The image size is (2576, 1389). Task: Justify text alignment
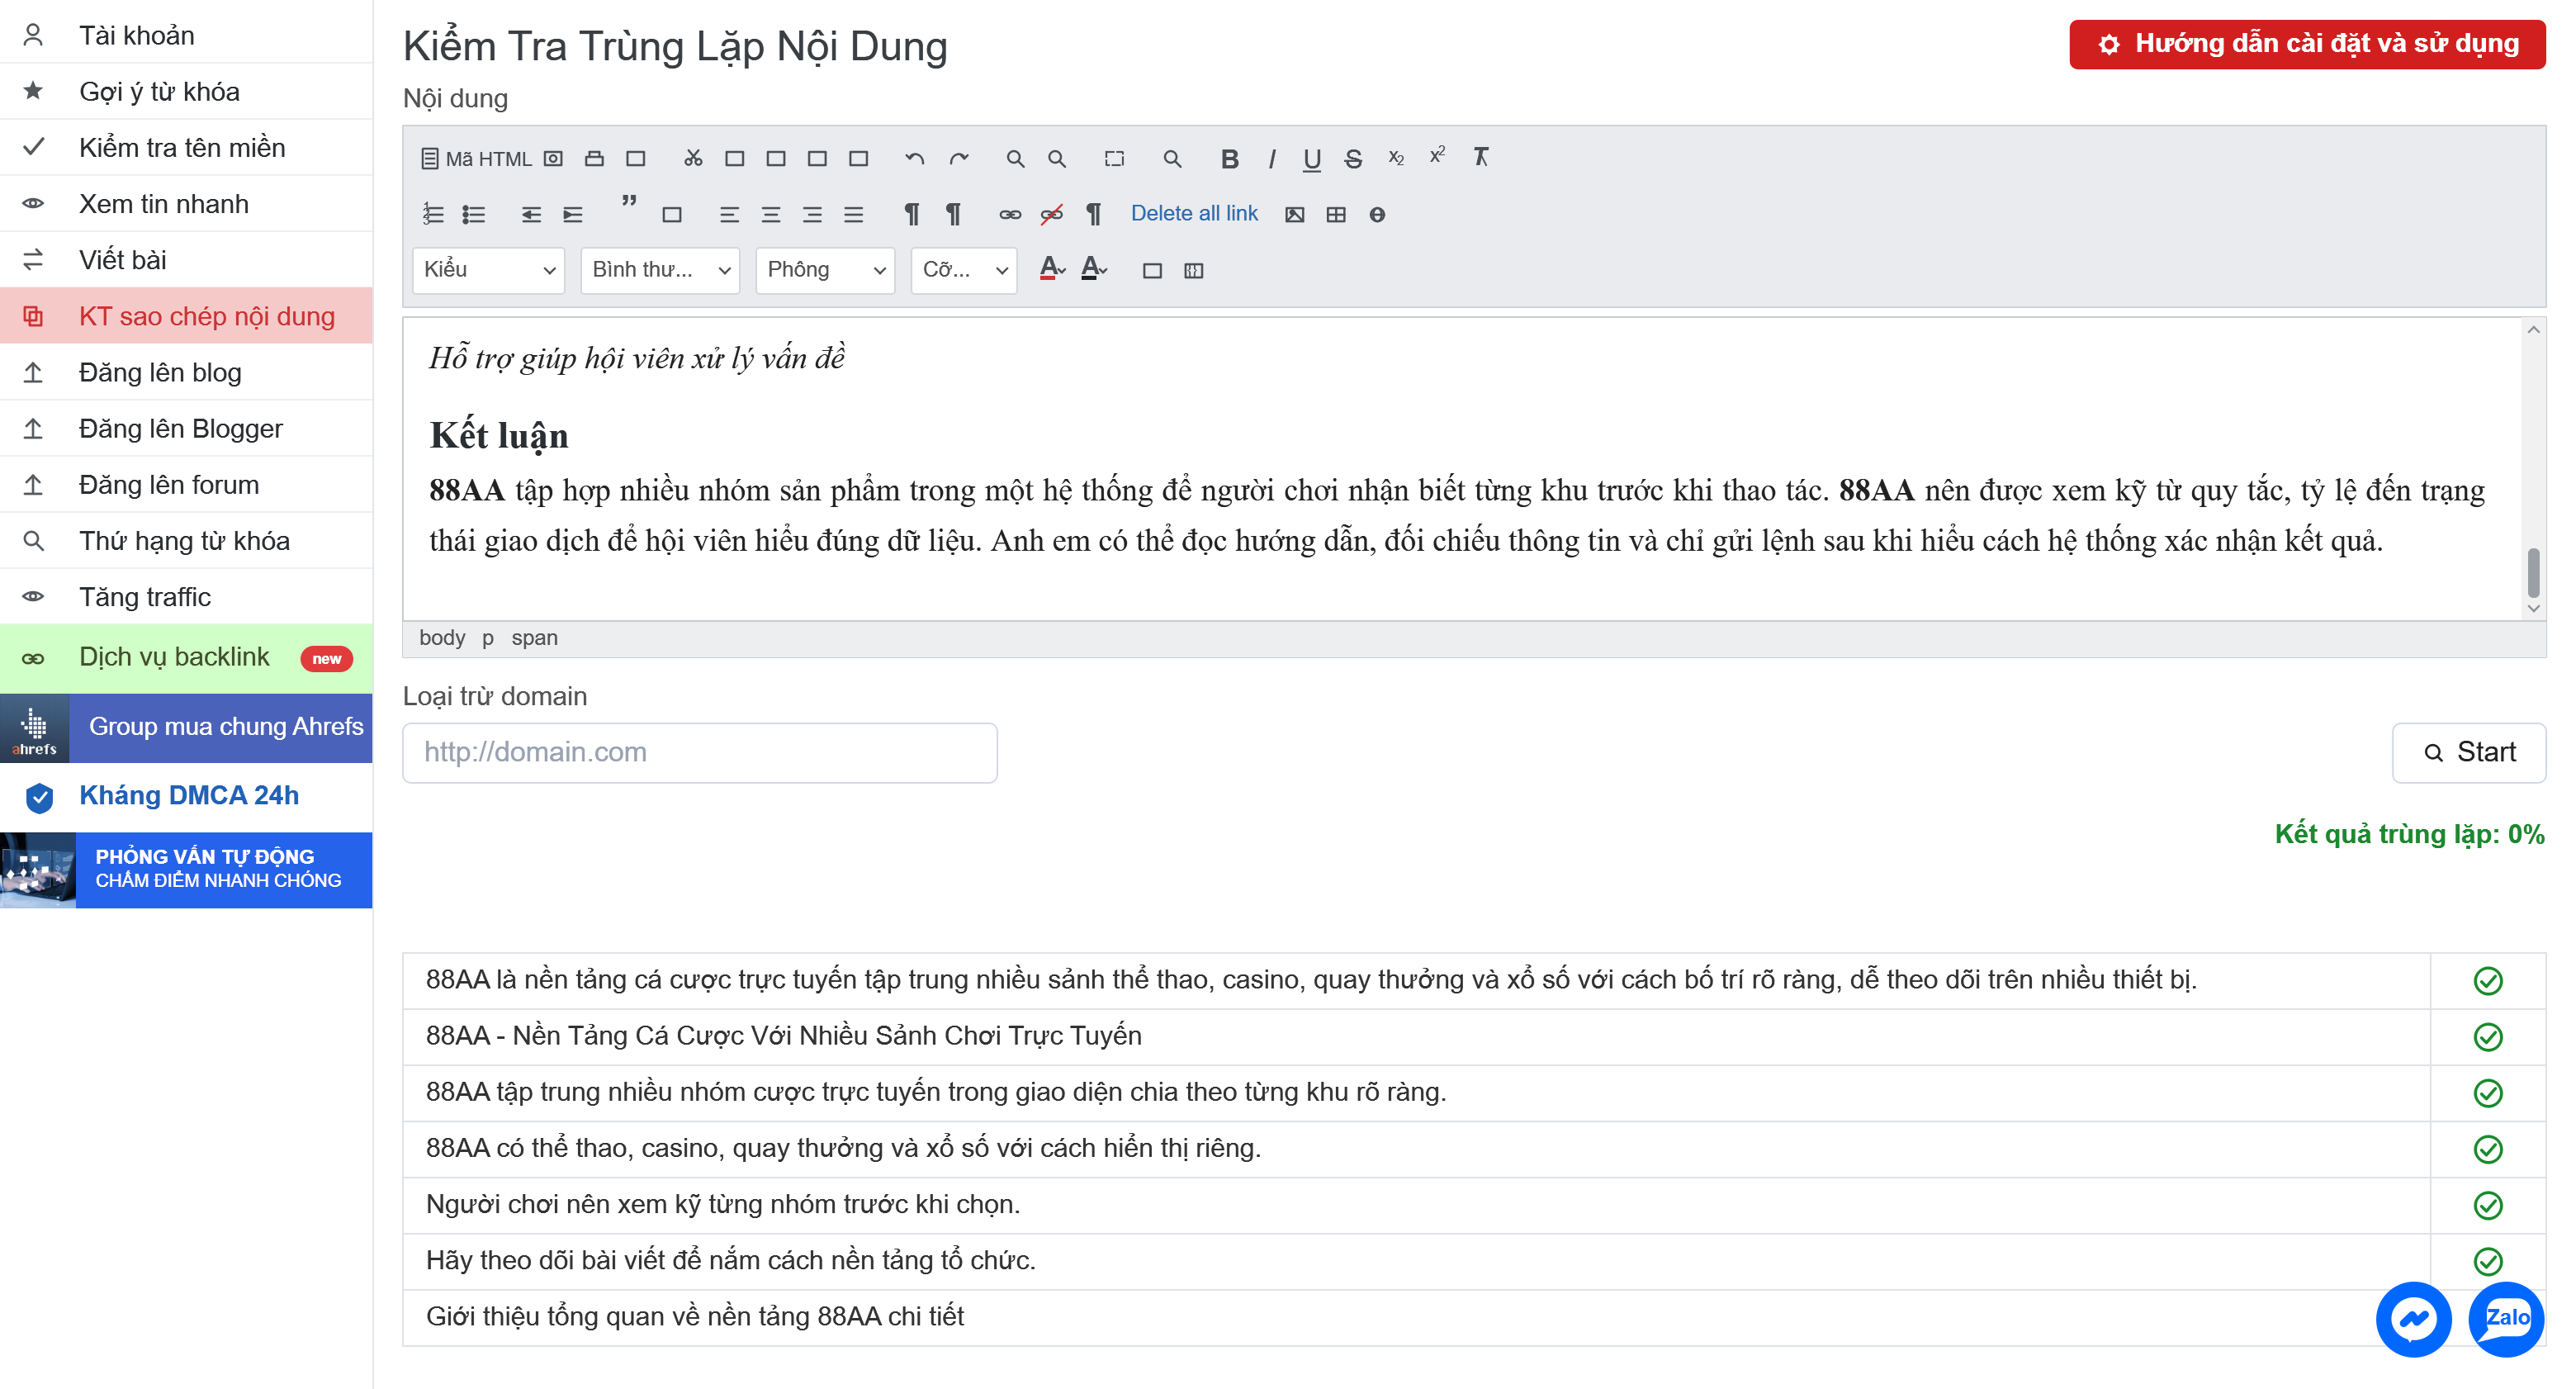(853, 214)
